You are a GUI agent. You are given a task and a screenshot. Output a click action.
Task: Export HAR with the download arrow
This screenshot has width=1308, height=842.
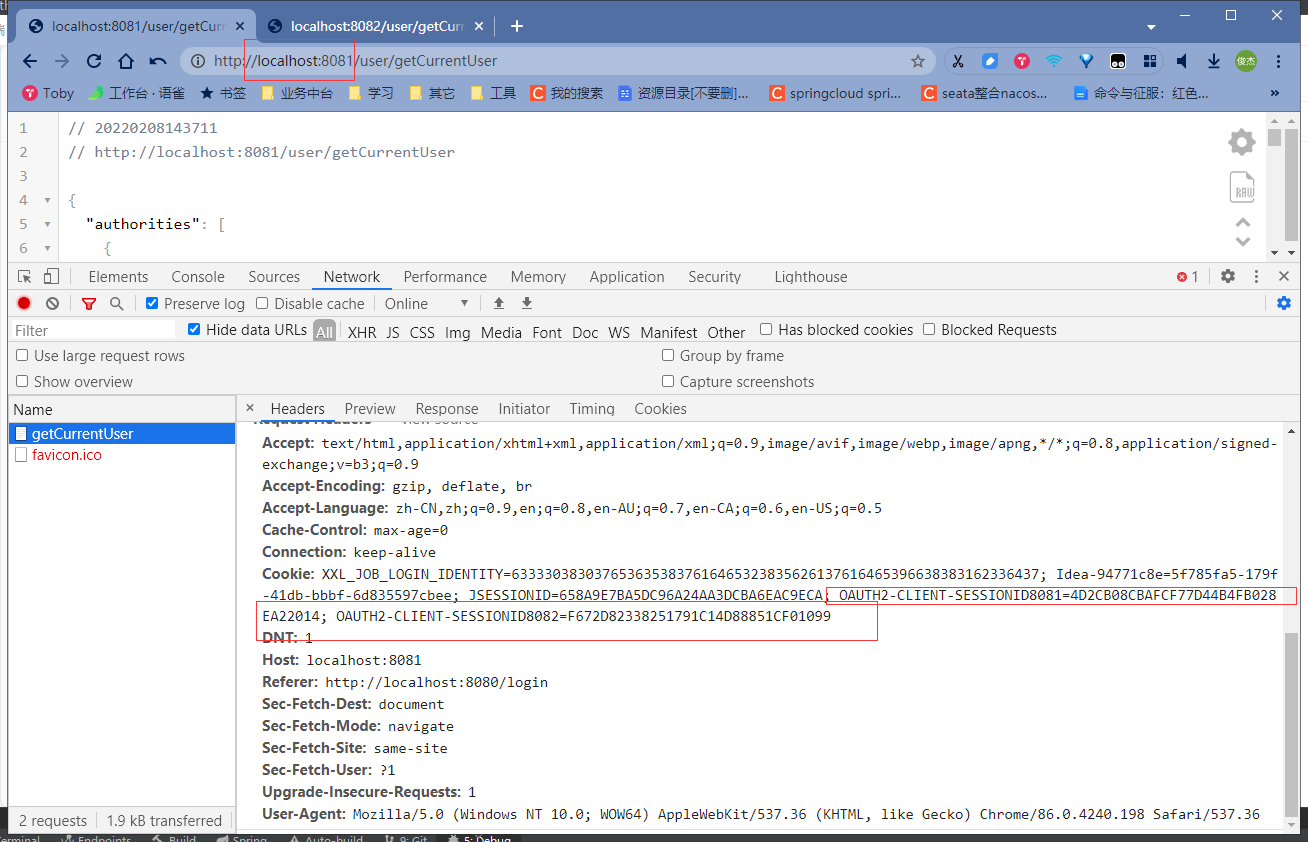527,303
